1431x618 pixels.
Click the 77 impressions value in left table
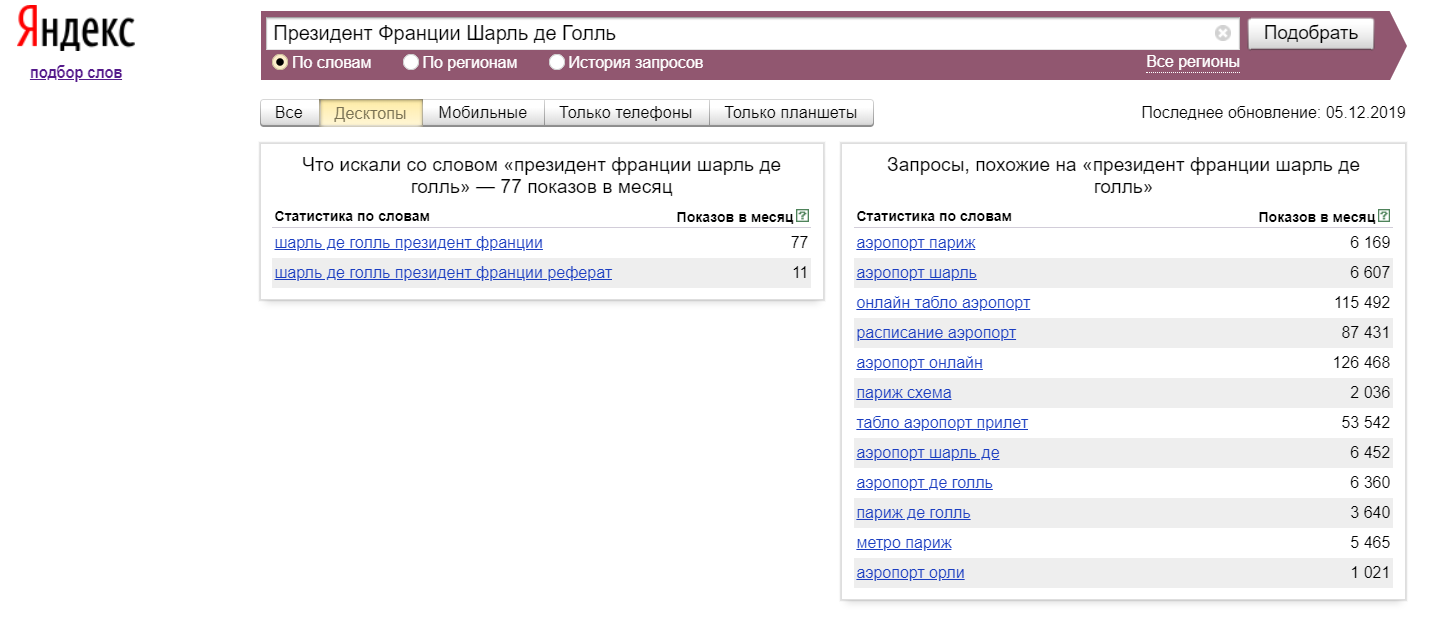799,242
